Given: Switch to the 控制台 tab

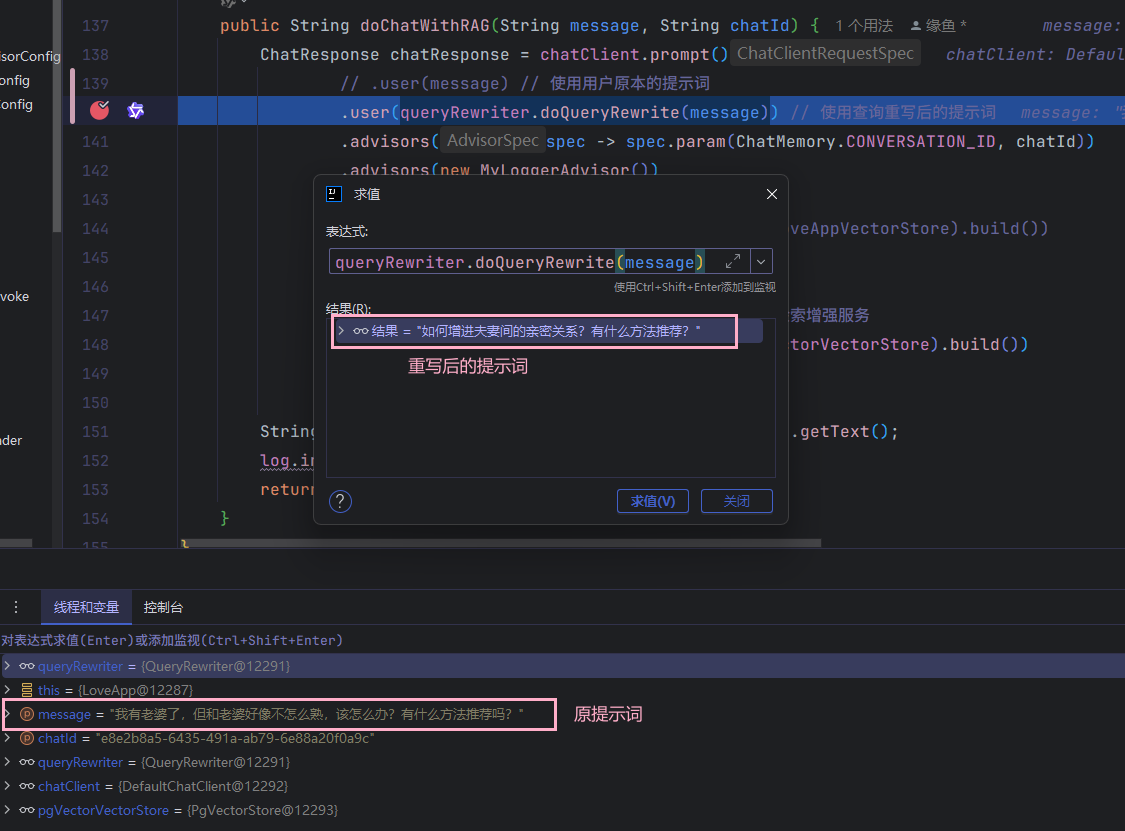Looking at the screenshot, I should click(x=163, y=607).
